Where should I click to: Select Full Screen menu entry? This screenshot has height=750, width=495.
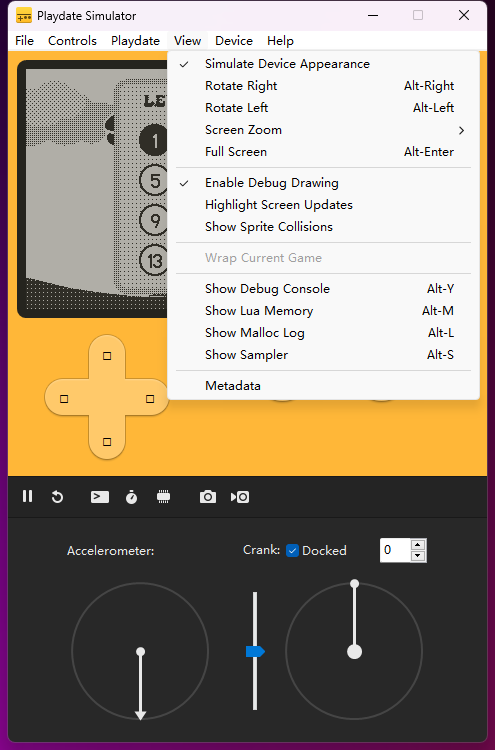pyautogui.click(x=323, y=152)
